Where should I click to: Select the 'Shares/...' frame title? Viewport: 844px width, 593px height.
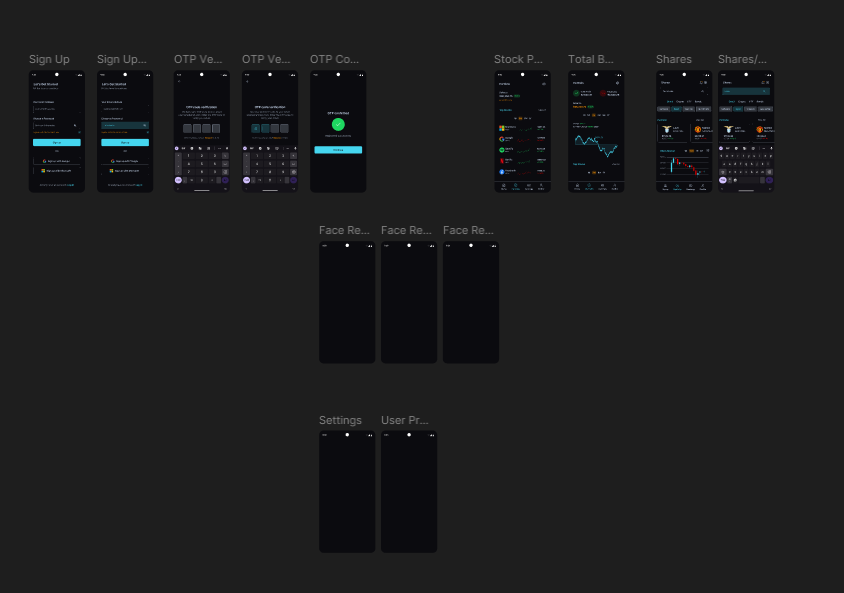(742, 59)
